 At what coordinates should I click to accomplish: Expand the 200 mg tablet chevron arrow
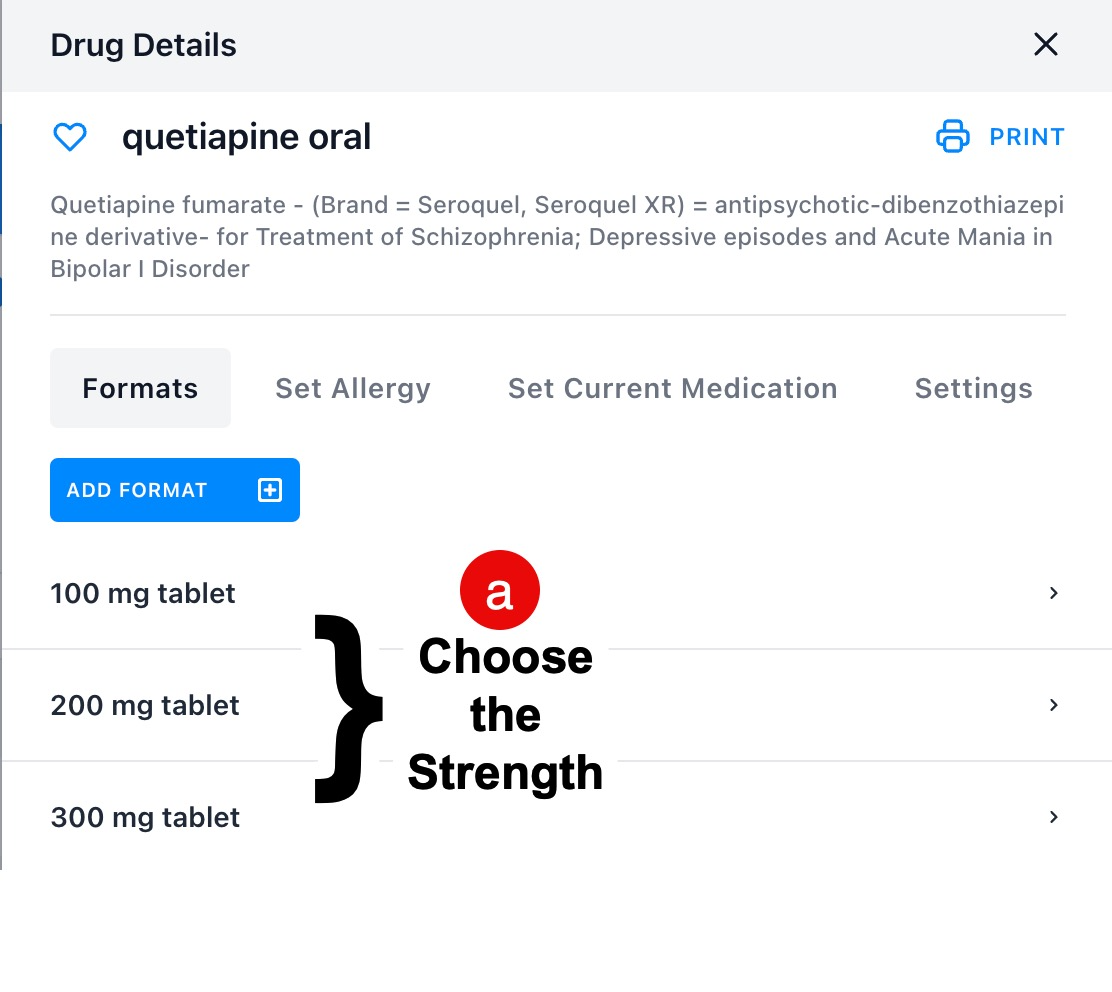tap(1053, 705)
